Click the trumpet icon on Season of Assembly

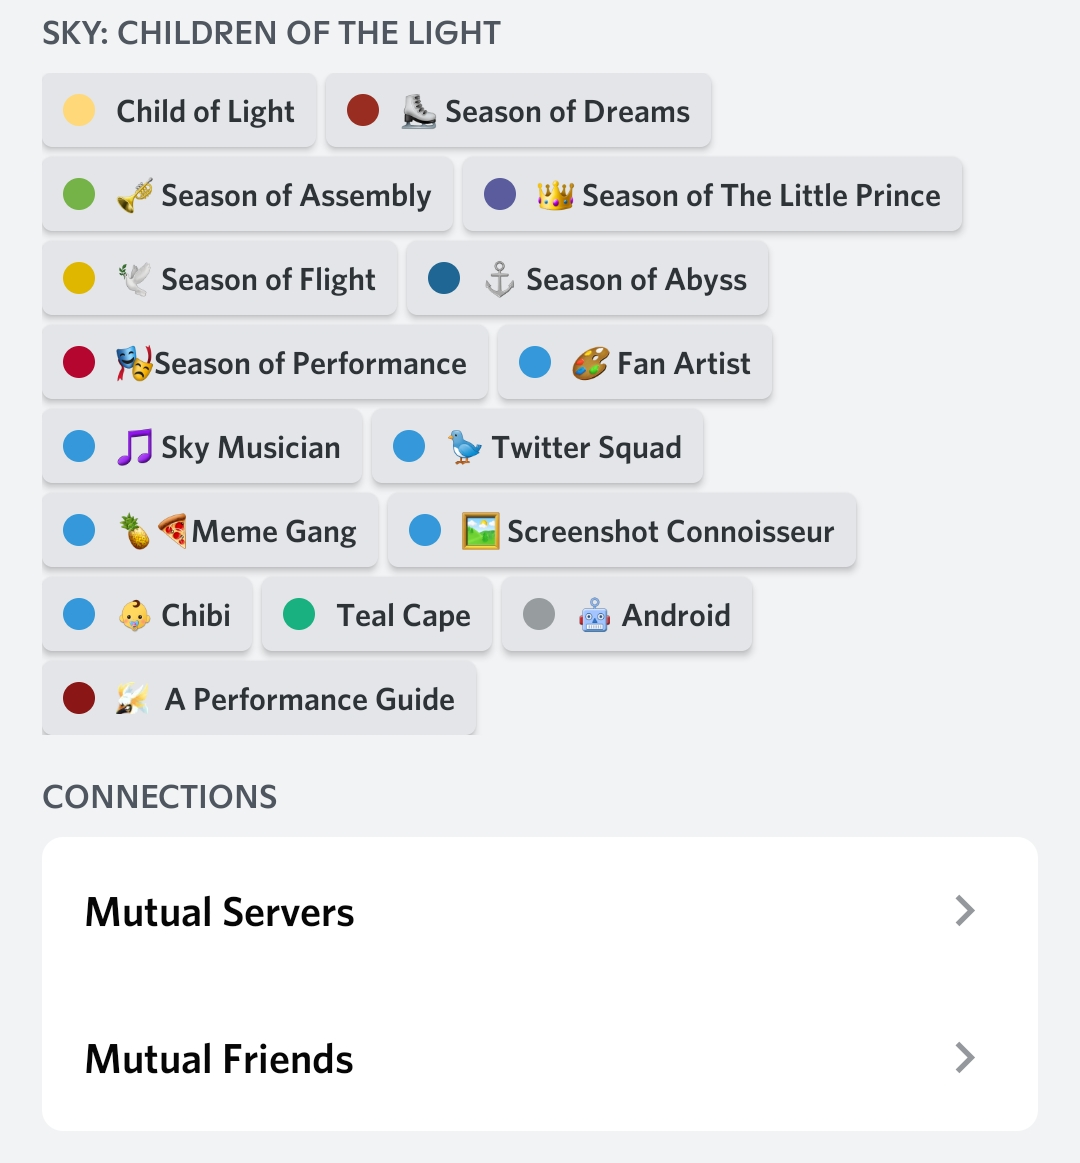coord(135,195)
